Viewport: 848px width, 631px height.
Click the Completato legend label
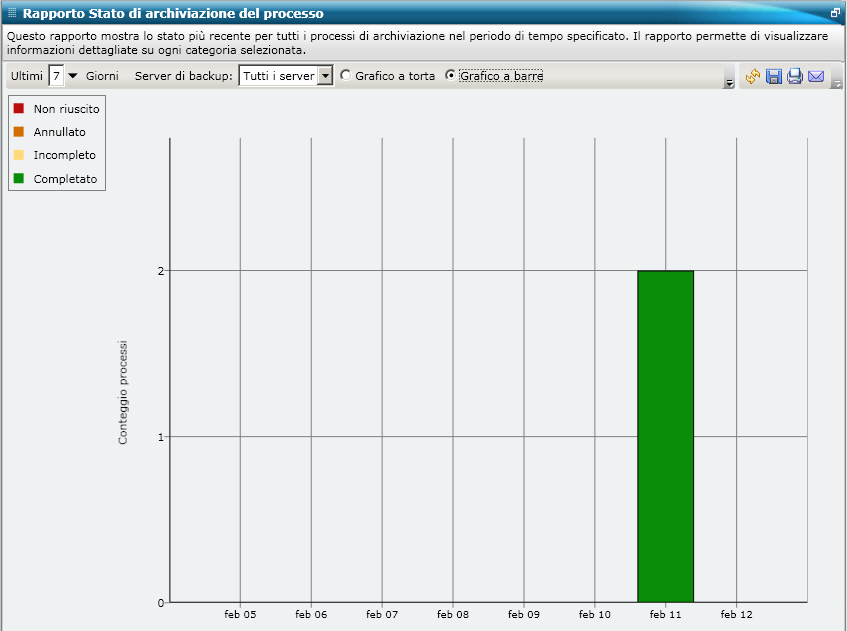point(65,179)
